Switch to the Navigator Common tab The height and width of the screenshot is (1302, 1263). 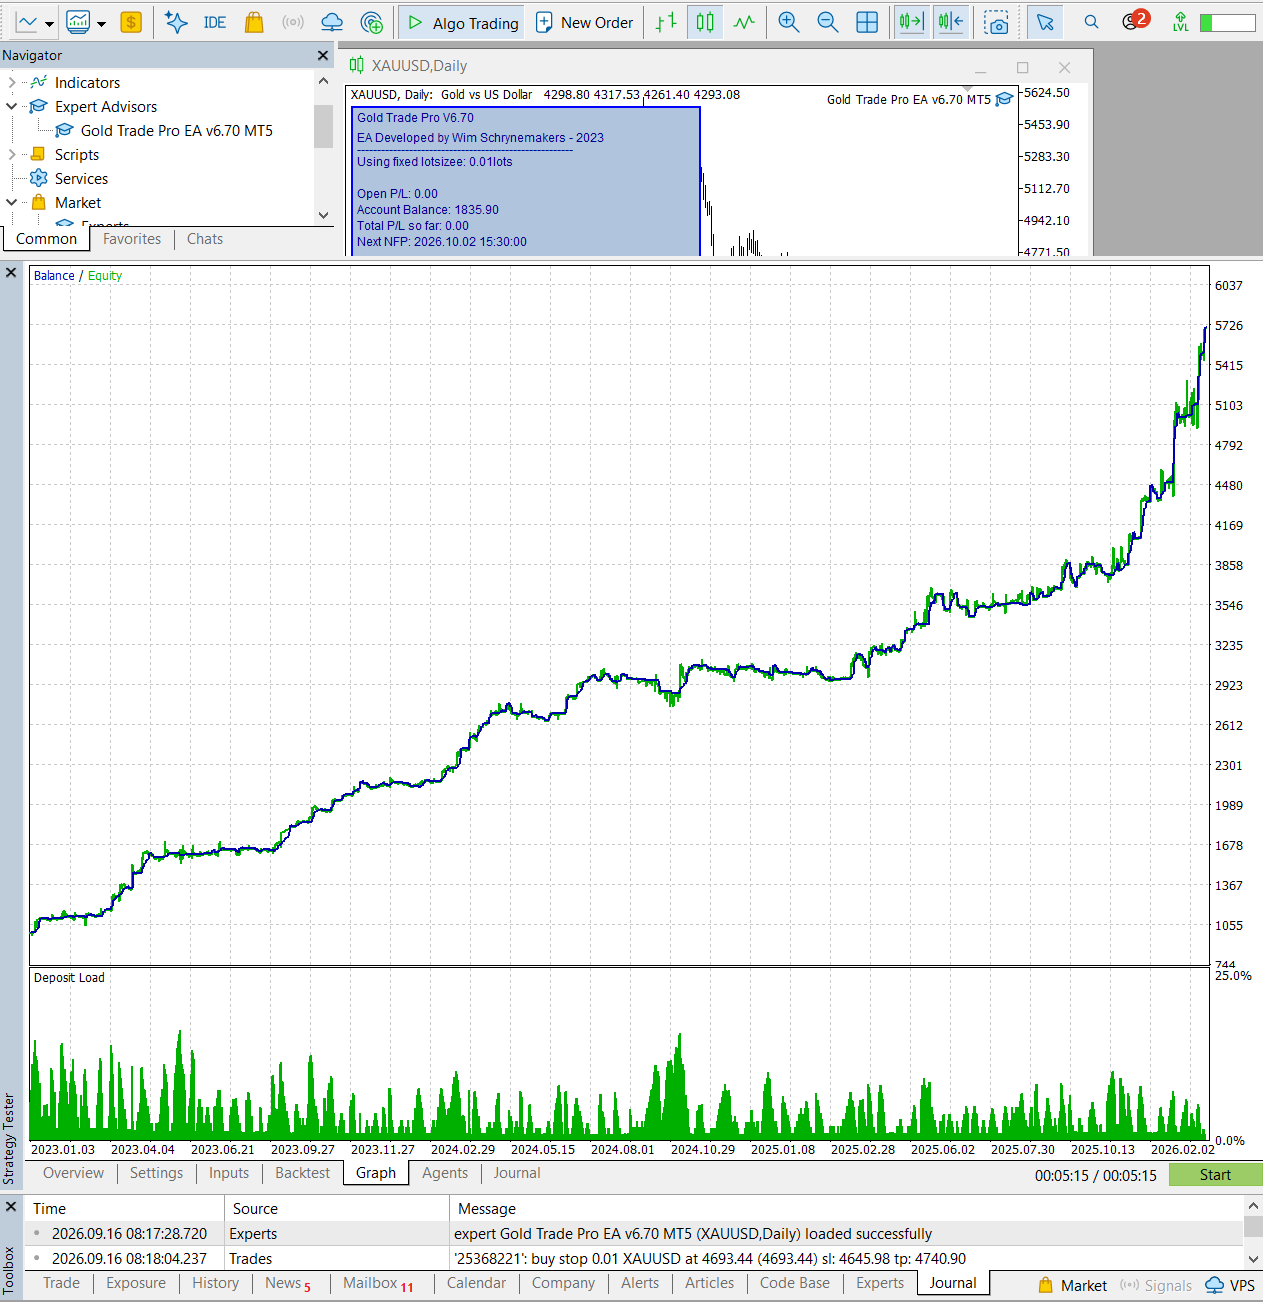click(46, 239)
